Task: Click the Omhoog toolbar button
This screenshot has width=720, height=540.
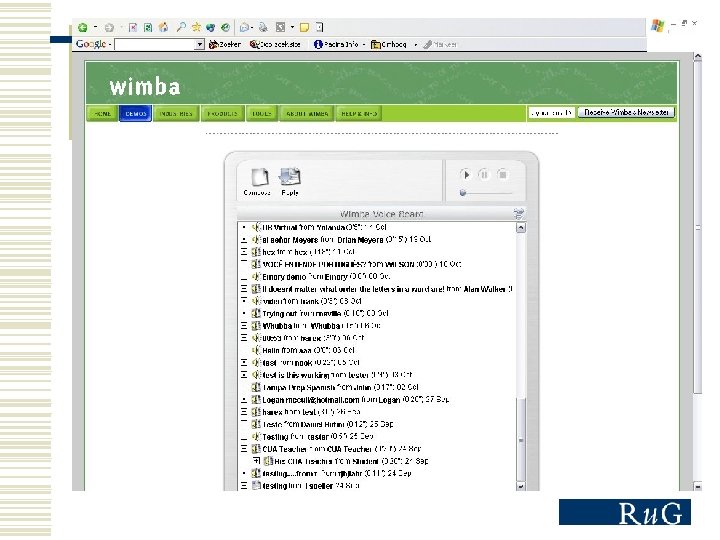Action: [388, 45]
